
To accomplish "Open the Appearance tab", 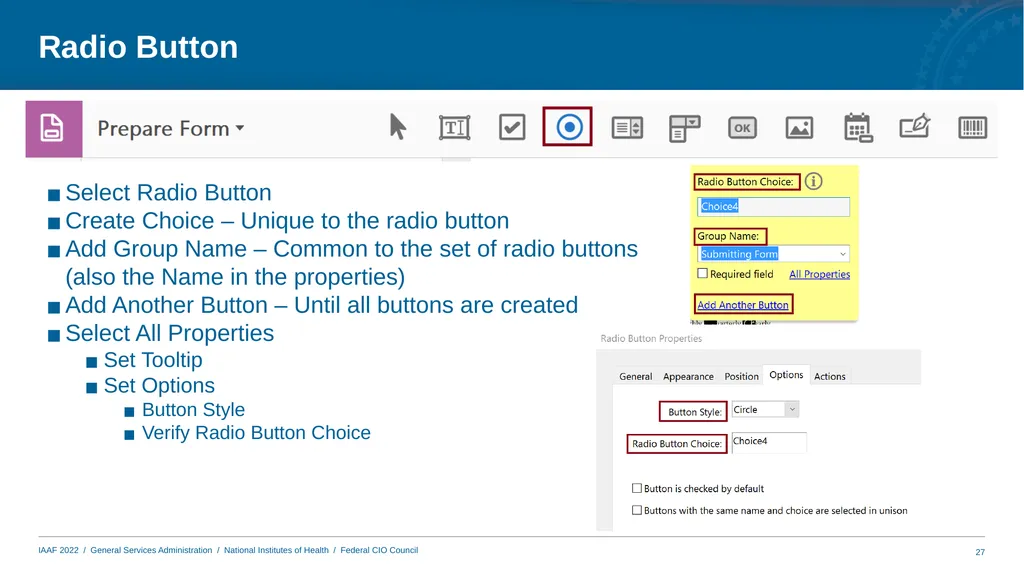I will point(688,376).
